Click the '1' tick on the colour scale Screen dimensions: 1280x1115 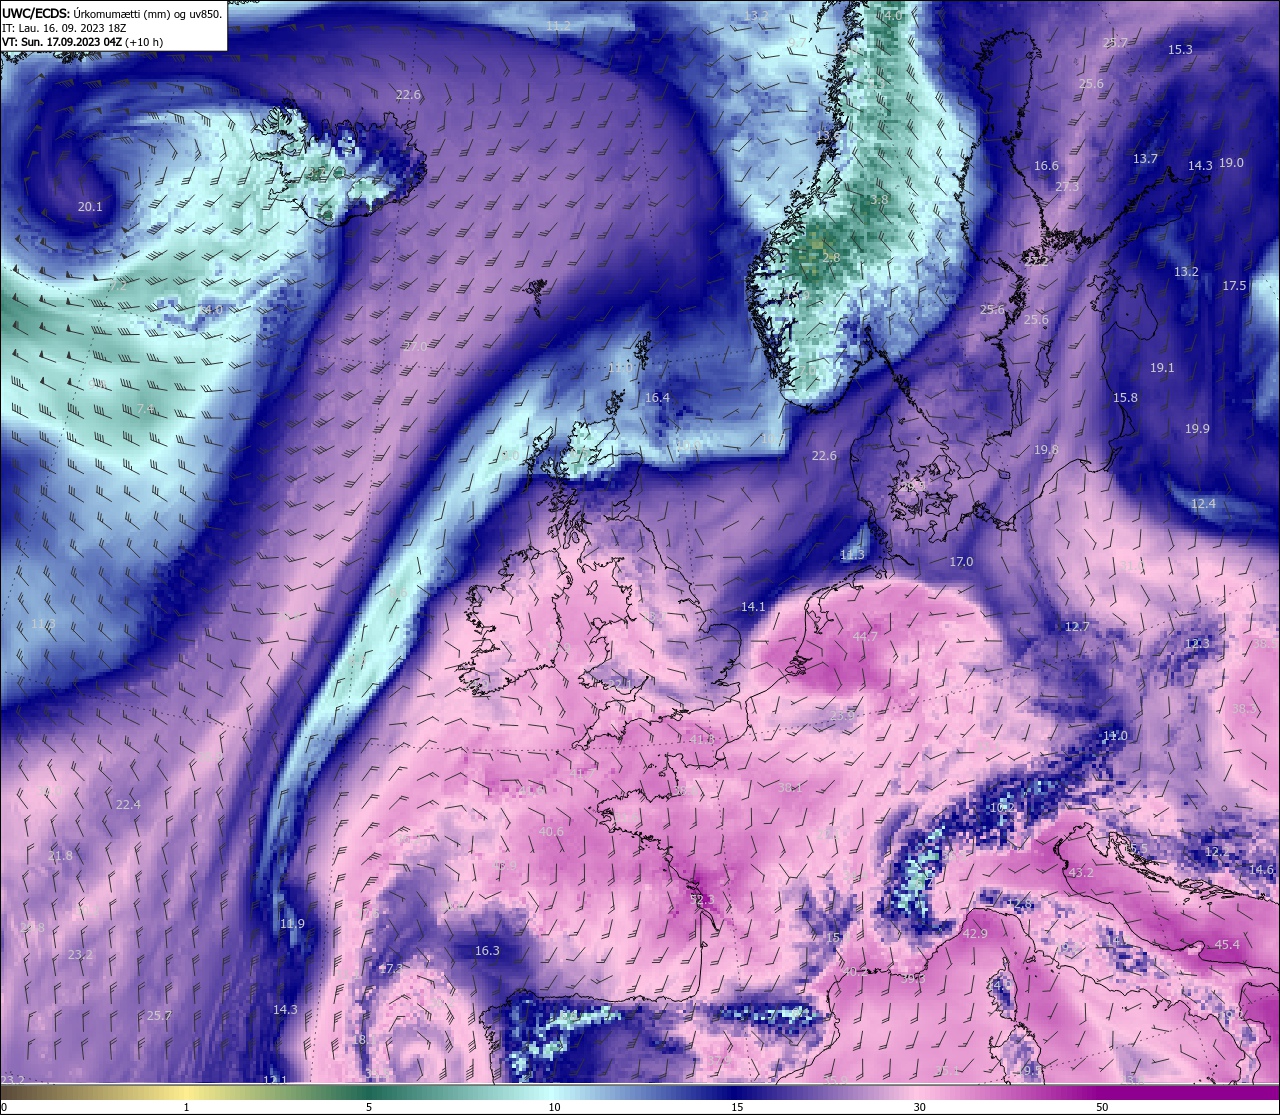[x=186, y=1107]
